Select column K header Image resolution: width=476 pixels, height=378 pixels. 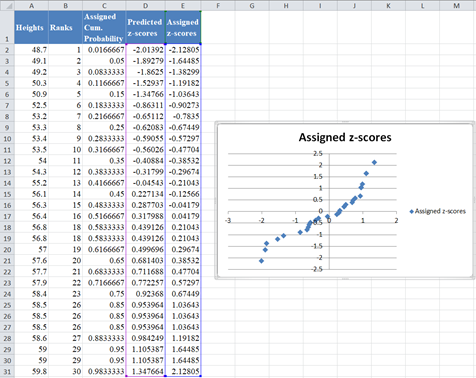pos(388,5)
